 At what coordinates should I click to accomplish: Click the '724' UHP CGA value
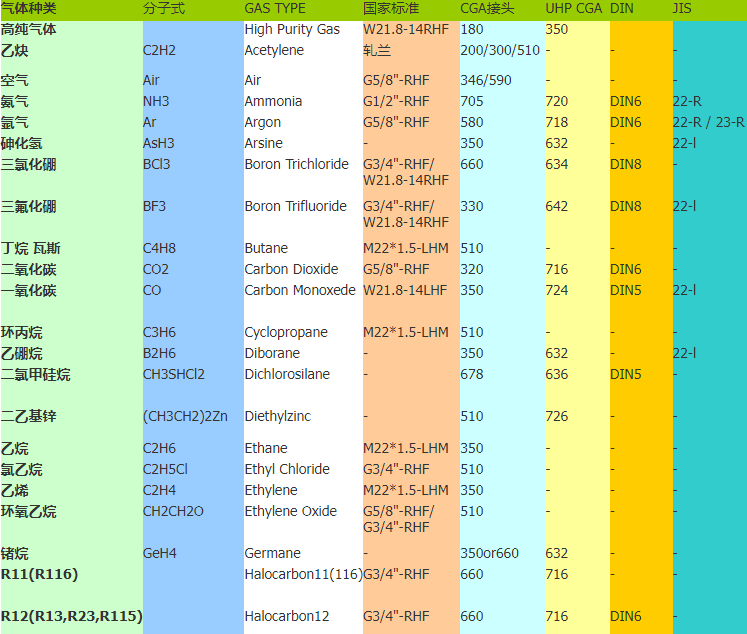(x=556, y=290)
